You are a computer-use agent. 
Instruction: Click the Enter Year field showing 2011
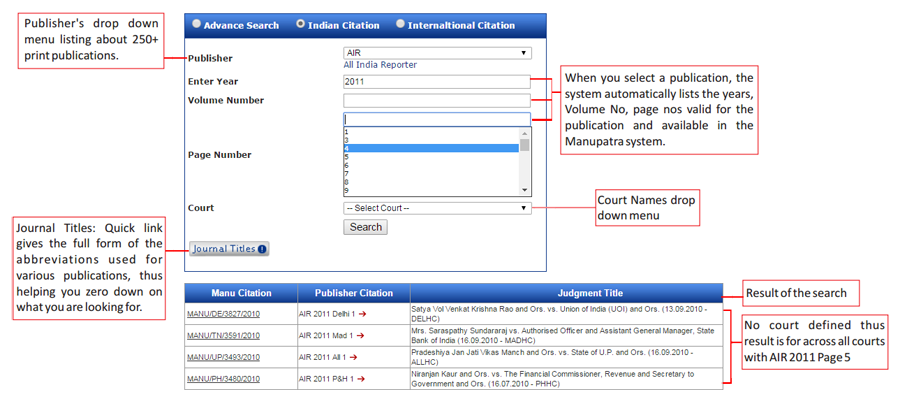point(437,82)
